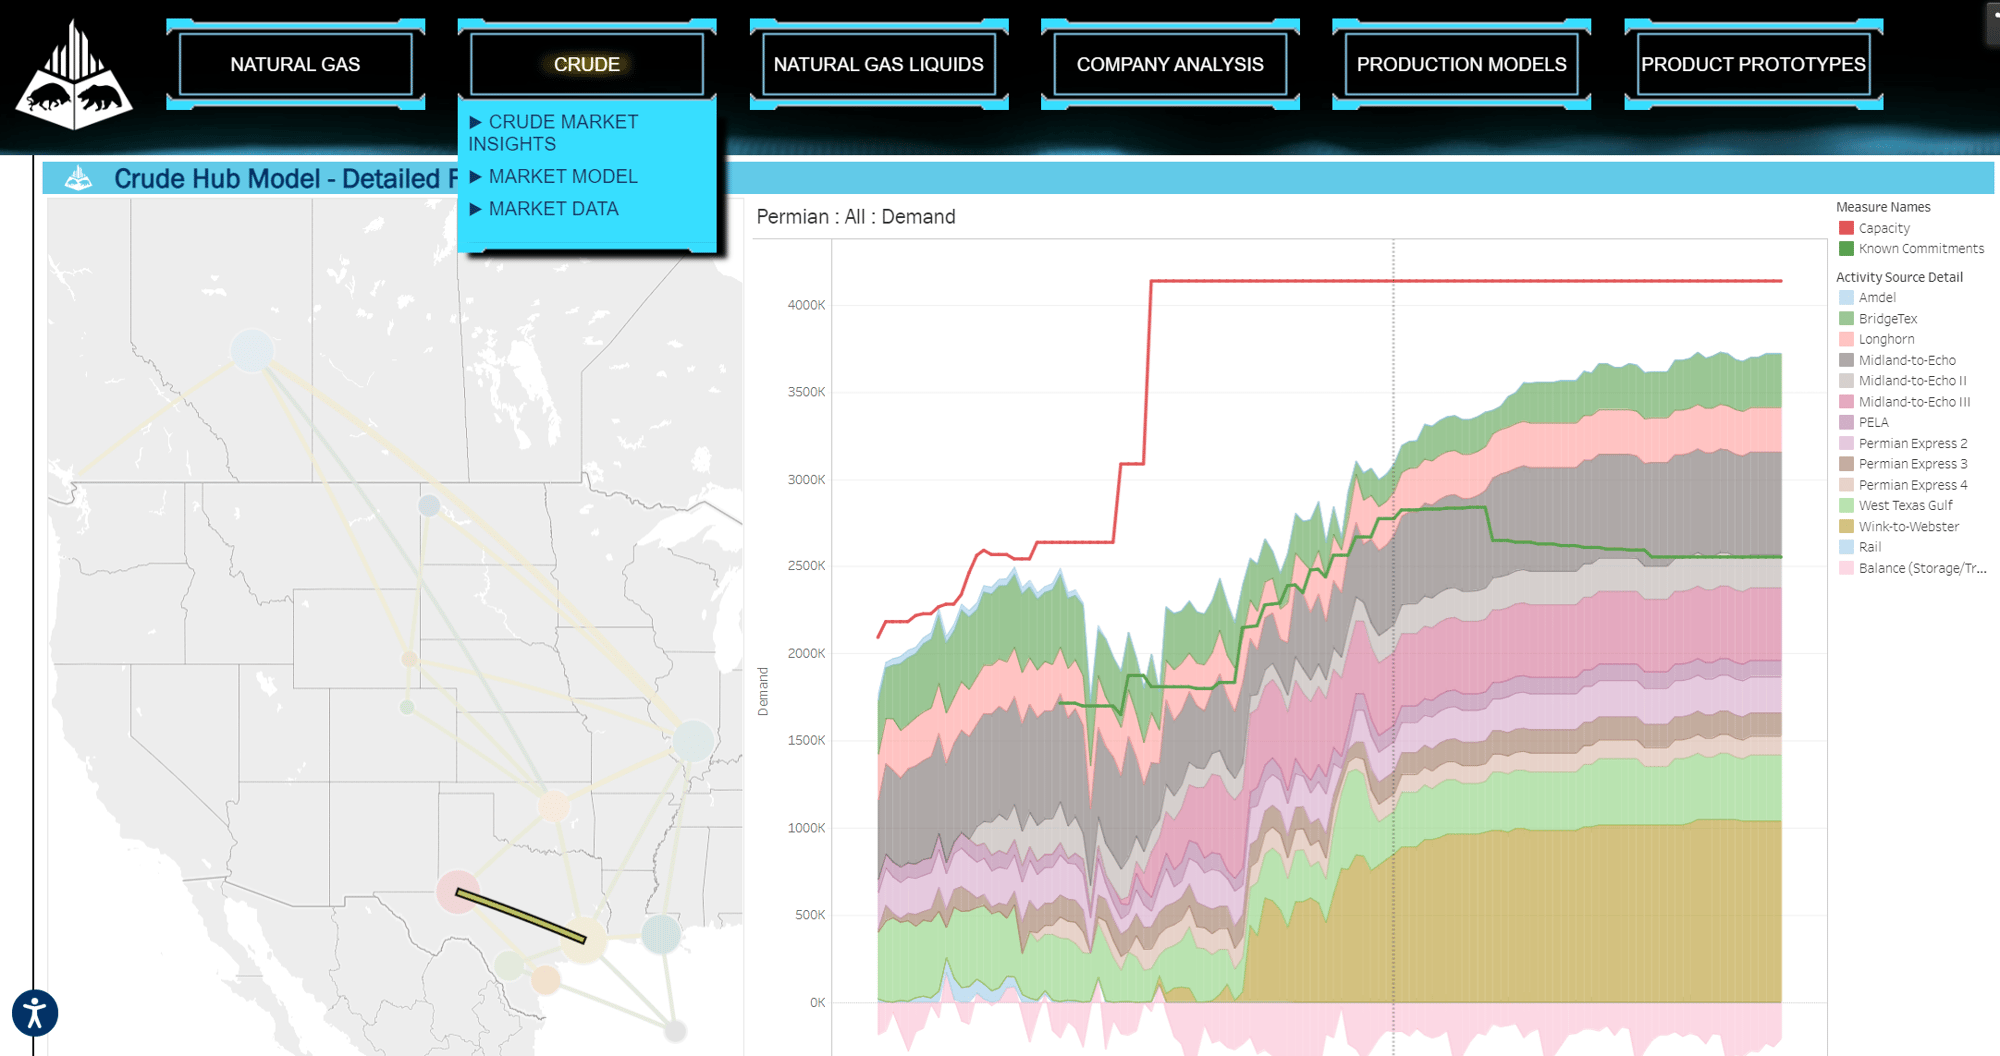Click the Cushing orange hub node on map

553,805
